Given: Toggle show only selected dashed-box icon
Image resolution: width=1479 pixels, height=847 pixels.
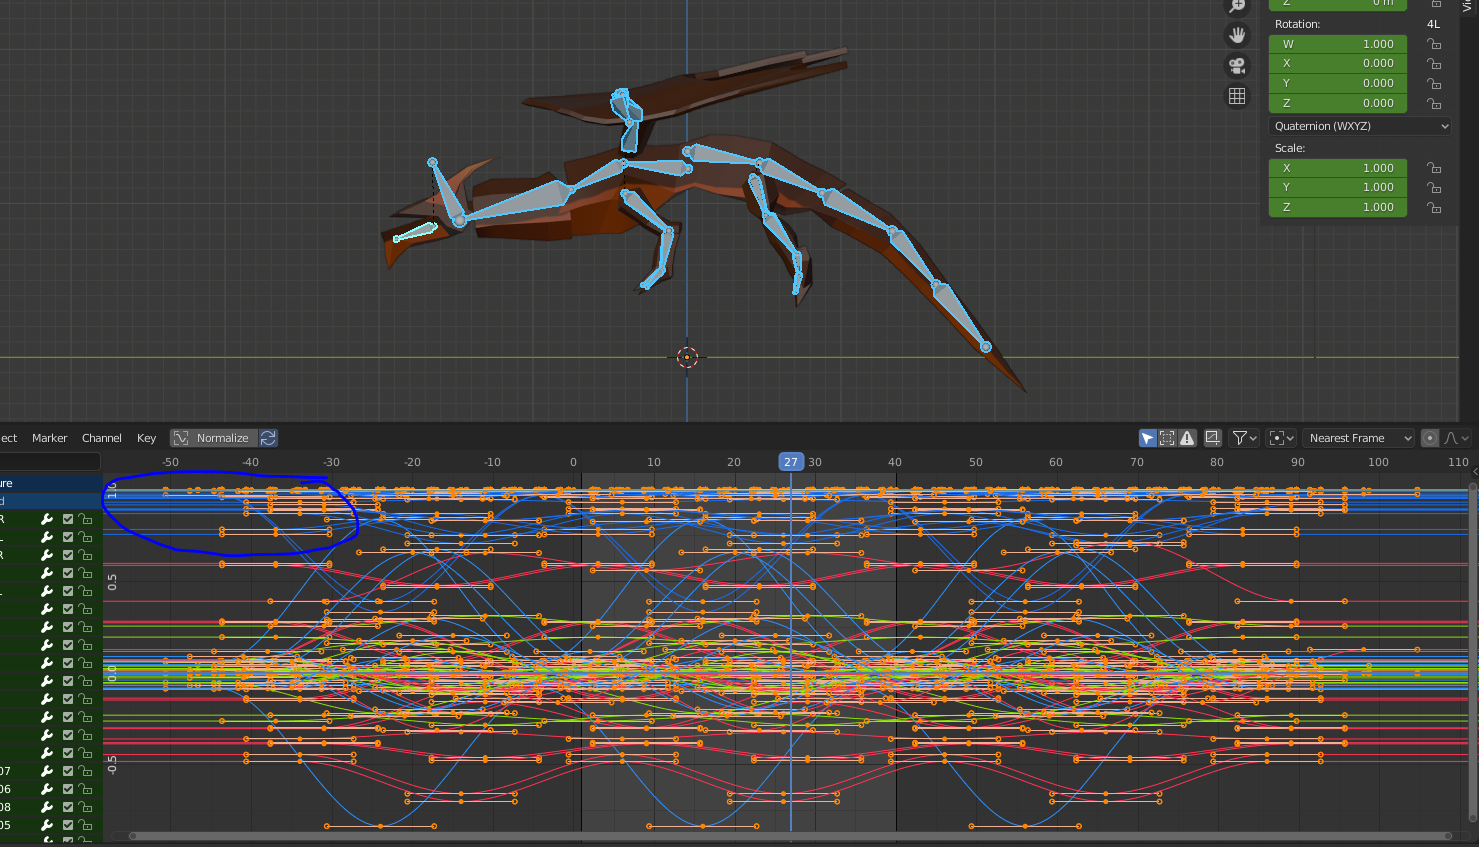Looking at the screenshot, I should coord(1167,438).
